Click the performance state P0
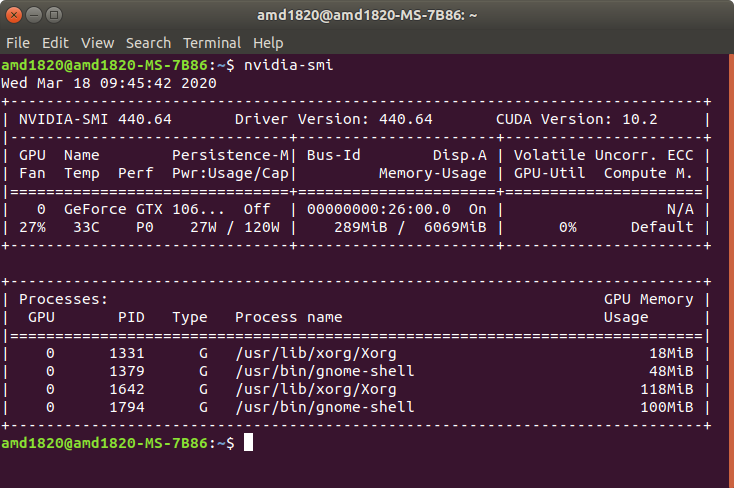Image resolution: width=734 pixels, height=488 pixels. click(x=145, y=227)
